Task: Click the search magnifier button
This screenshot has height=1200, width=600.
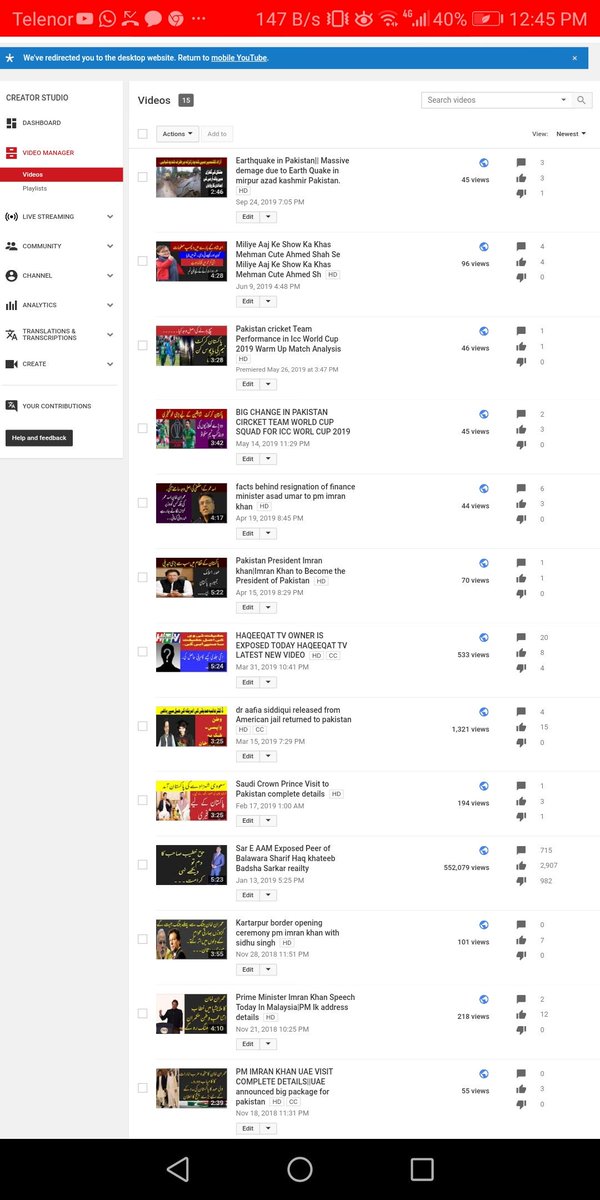Action: click(583, 100)
